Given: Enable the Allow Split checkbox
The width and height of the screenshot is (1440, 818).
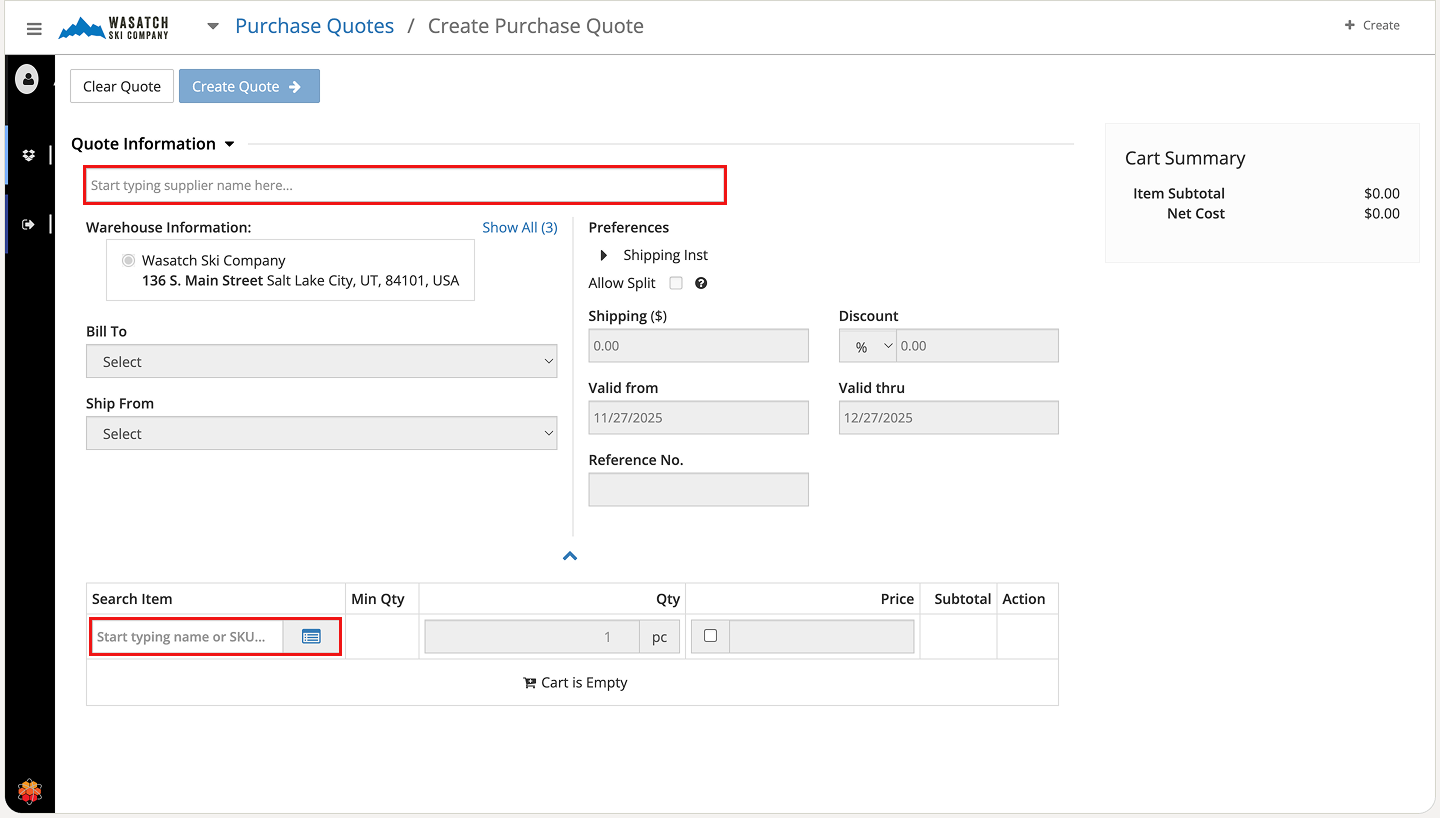Looking at the screenshot, I should coord(676,283).
